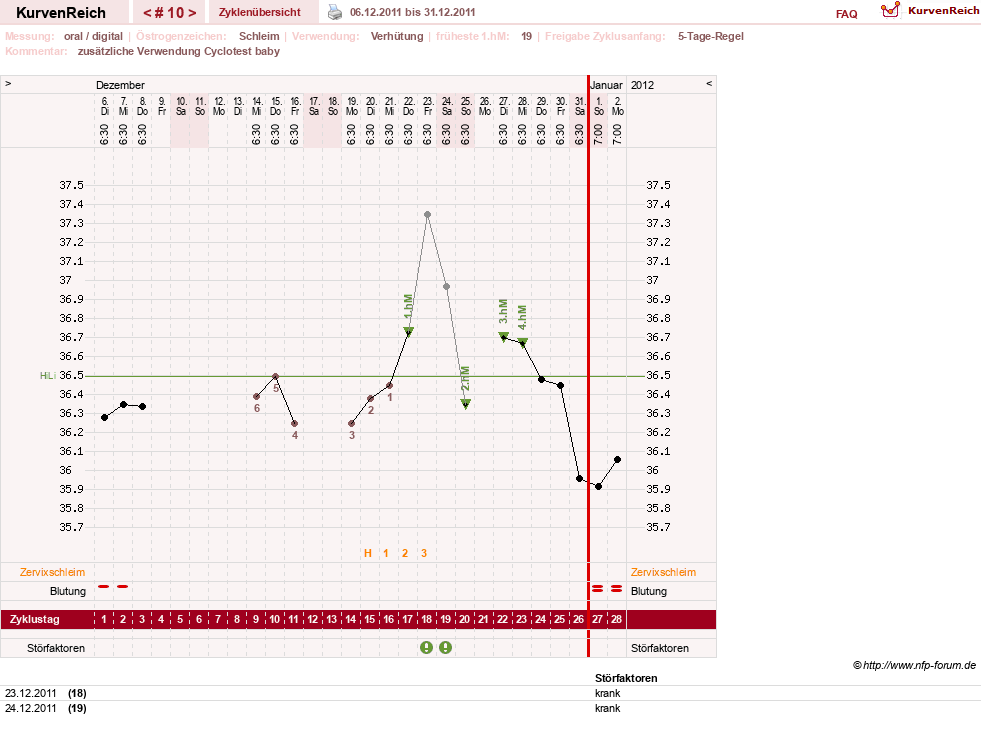Screen dimensions: 981x737
Task: Click the point labeled 5 on day 10
Action: 275,377
